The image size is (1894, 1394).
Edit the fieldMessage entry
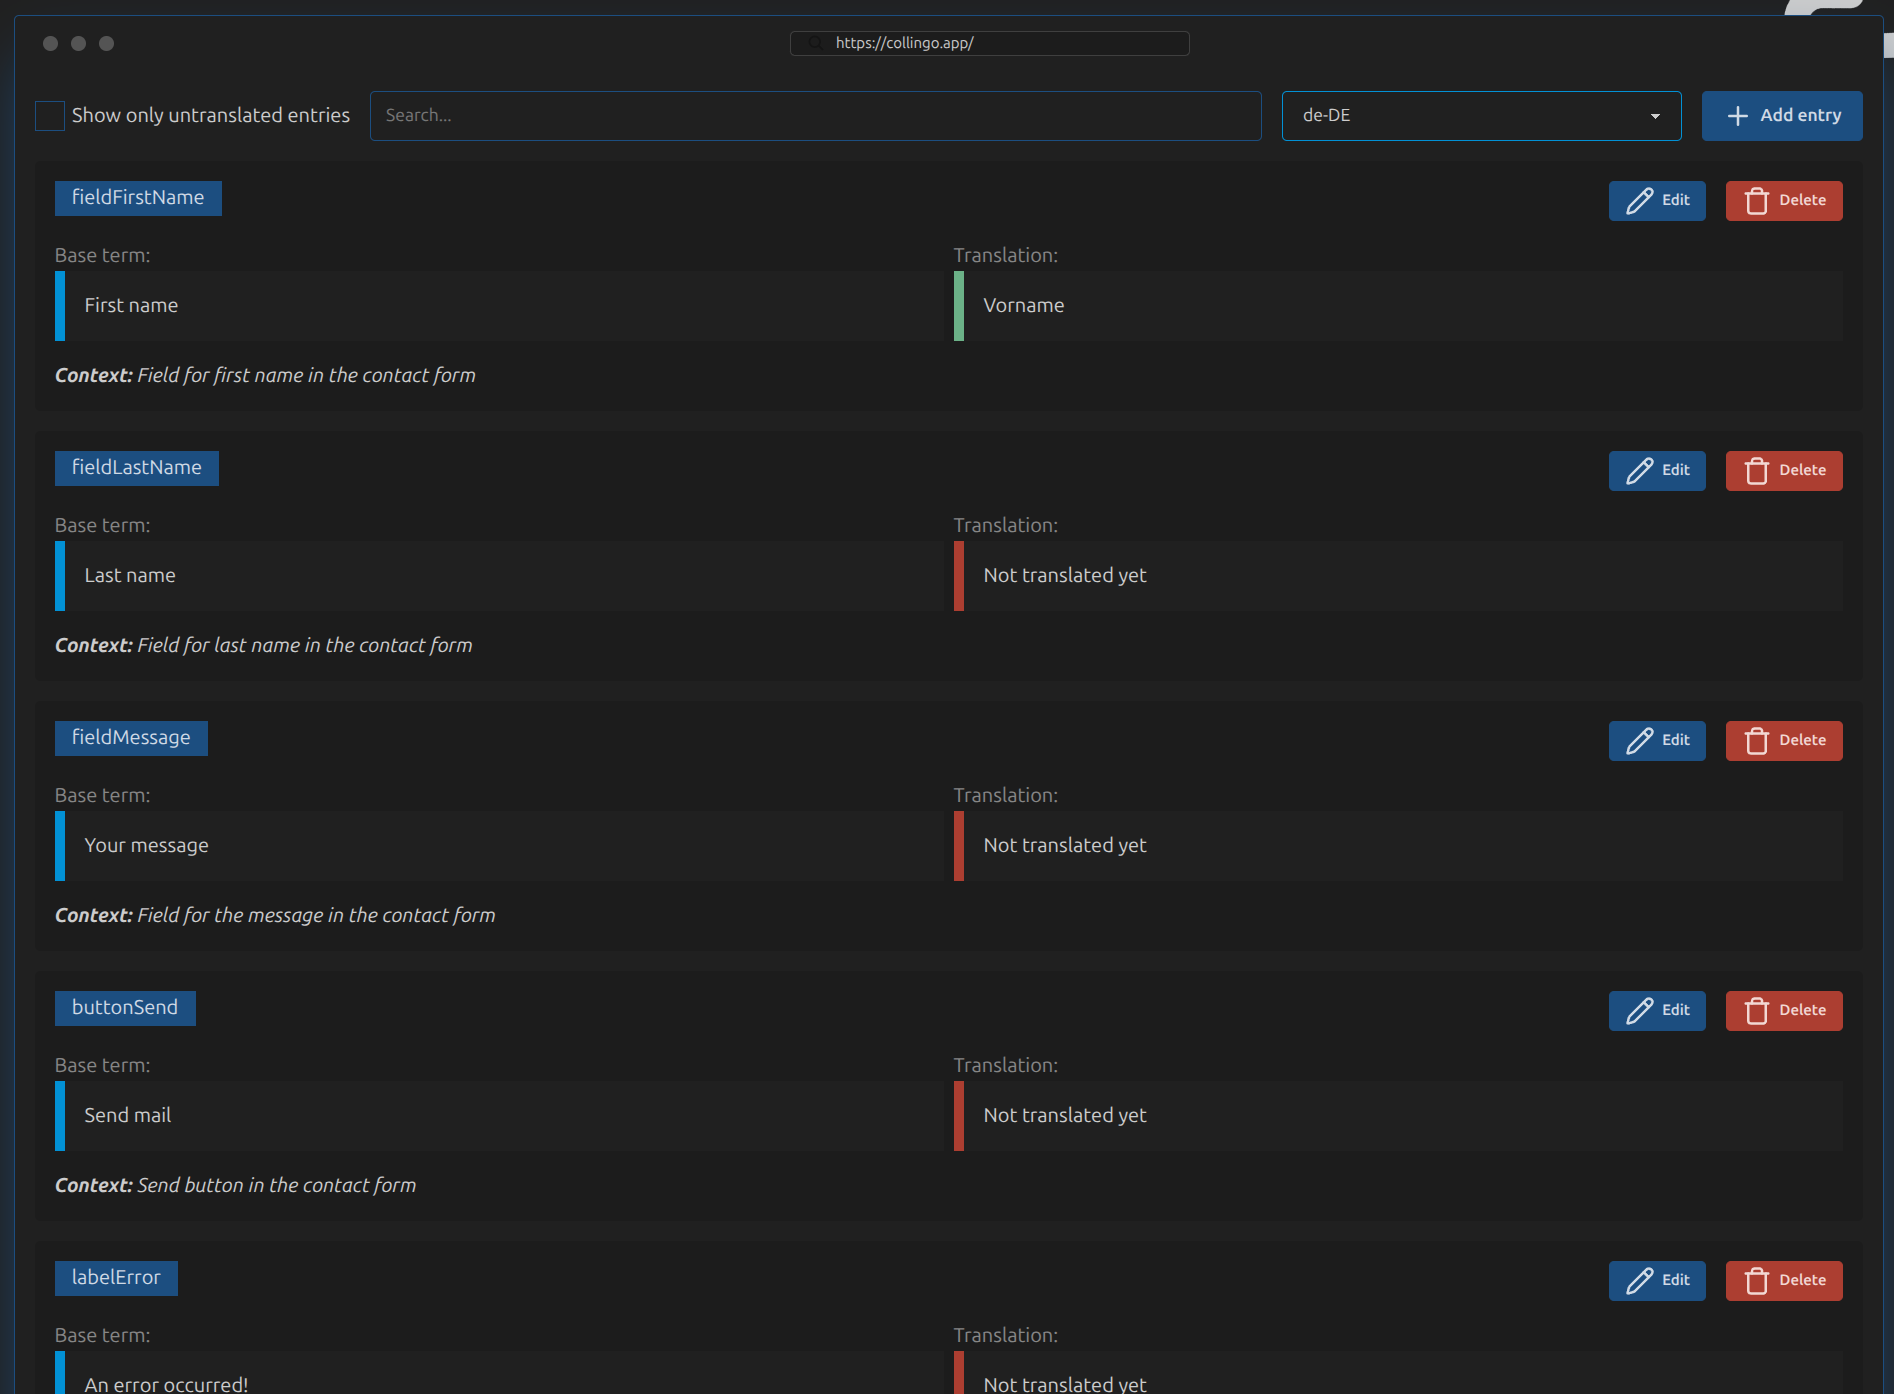(x=1657, y=741)
